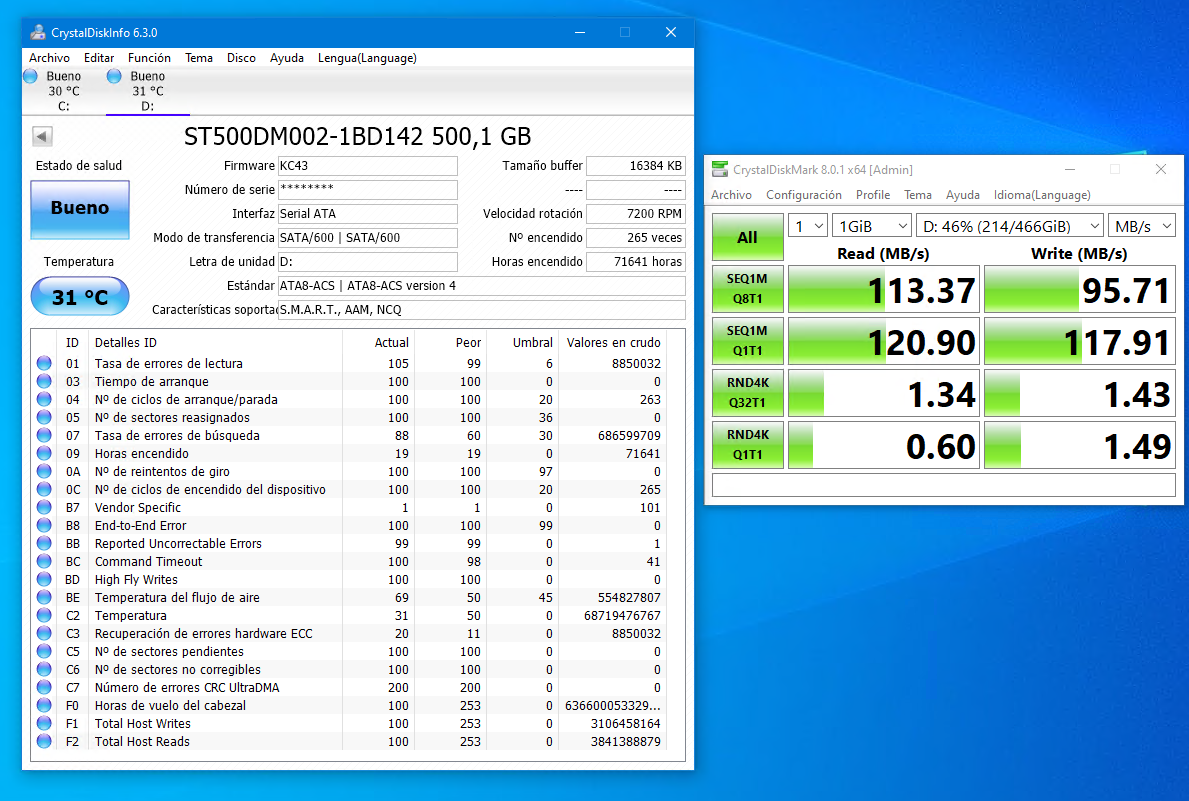Click the CrystalDiskInfo title bar icon

click(x=37, y=32)
